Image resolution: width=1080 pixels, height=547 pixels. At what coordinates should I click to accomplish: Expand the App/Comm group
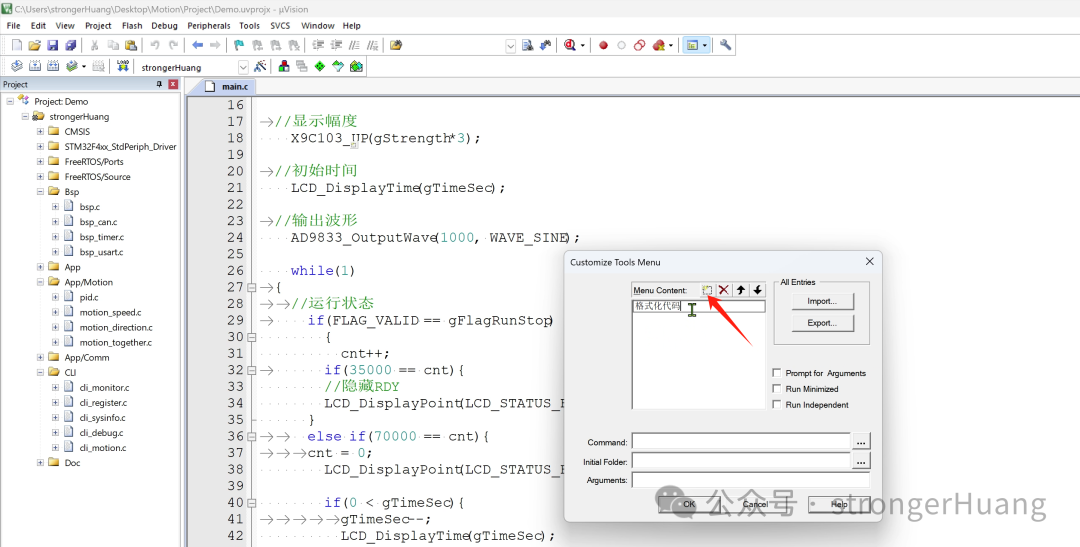click(40, 358)
